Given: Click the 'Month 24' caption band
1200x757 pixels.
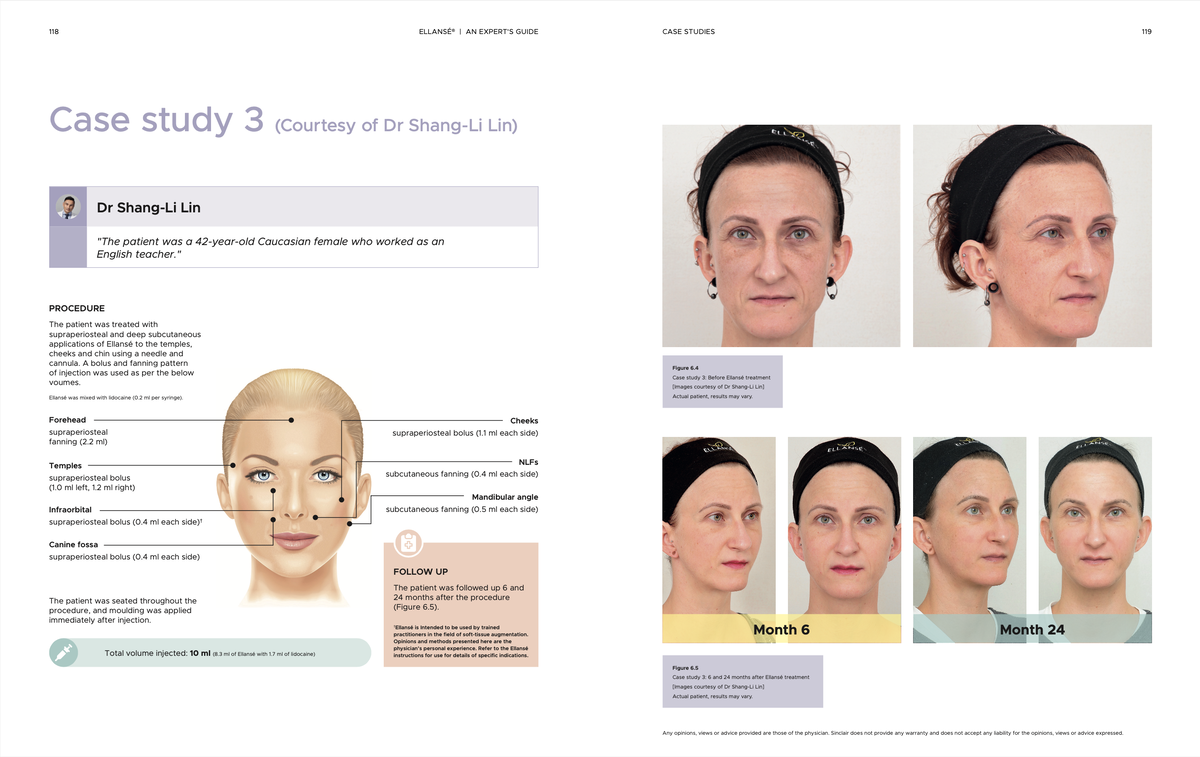Looking at the screenshot, I should 1032,629.
